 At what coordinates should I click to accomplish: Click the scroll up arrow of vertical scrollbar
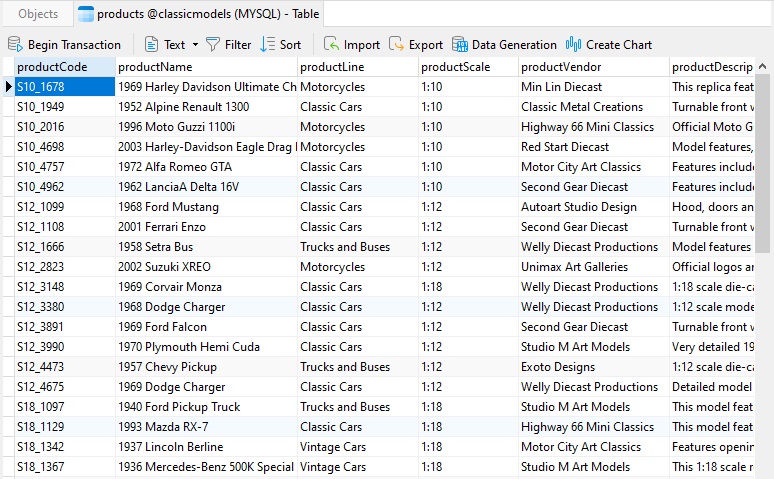tap(762, 66)
